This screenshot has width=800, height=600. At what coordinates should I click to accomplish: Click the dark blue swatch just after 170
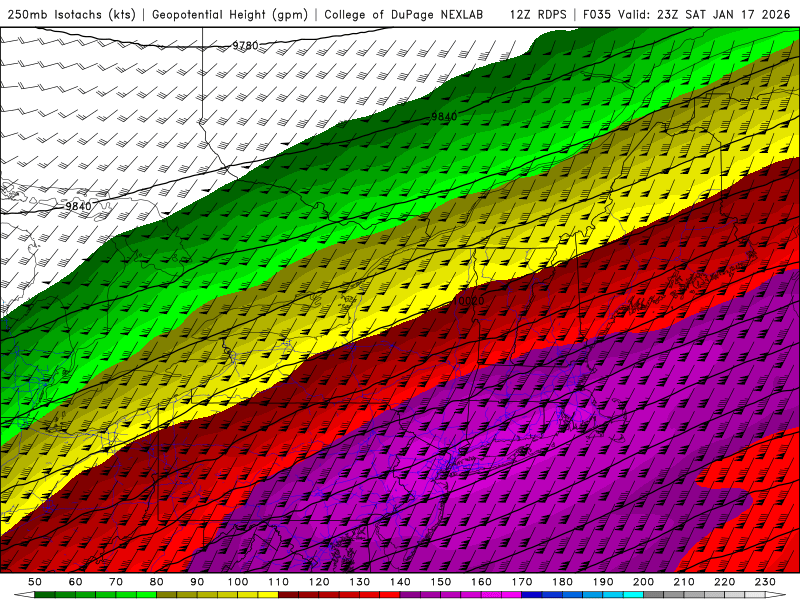(x=532, y=595)
